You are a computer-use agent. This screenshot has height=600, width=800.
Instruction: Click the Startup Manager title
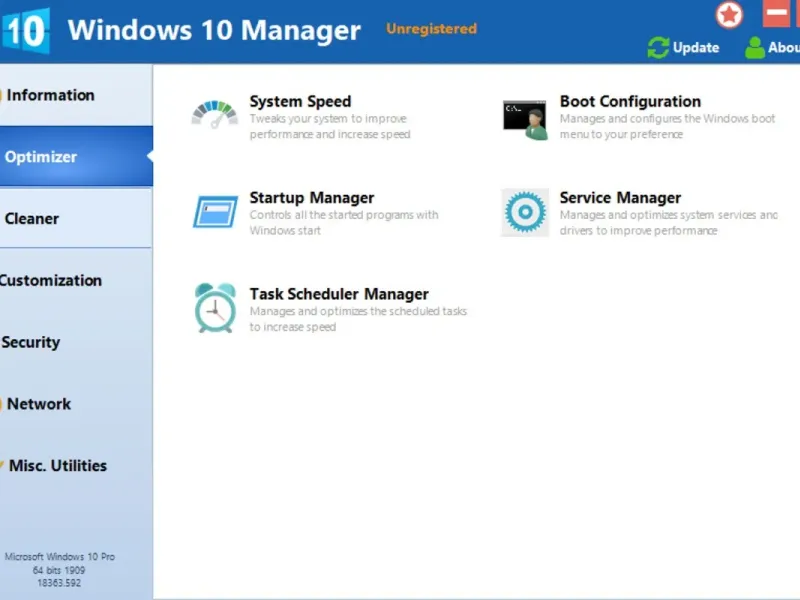point(312,197)
